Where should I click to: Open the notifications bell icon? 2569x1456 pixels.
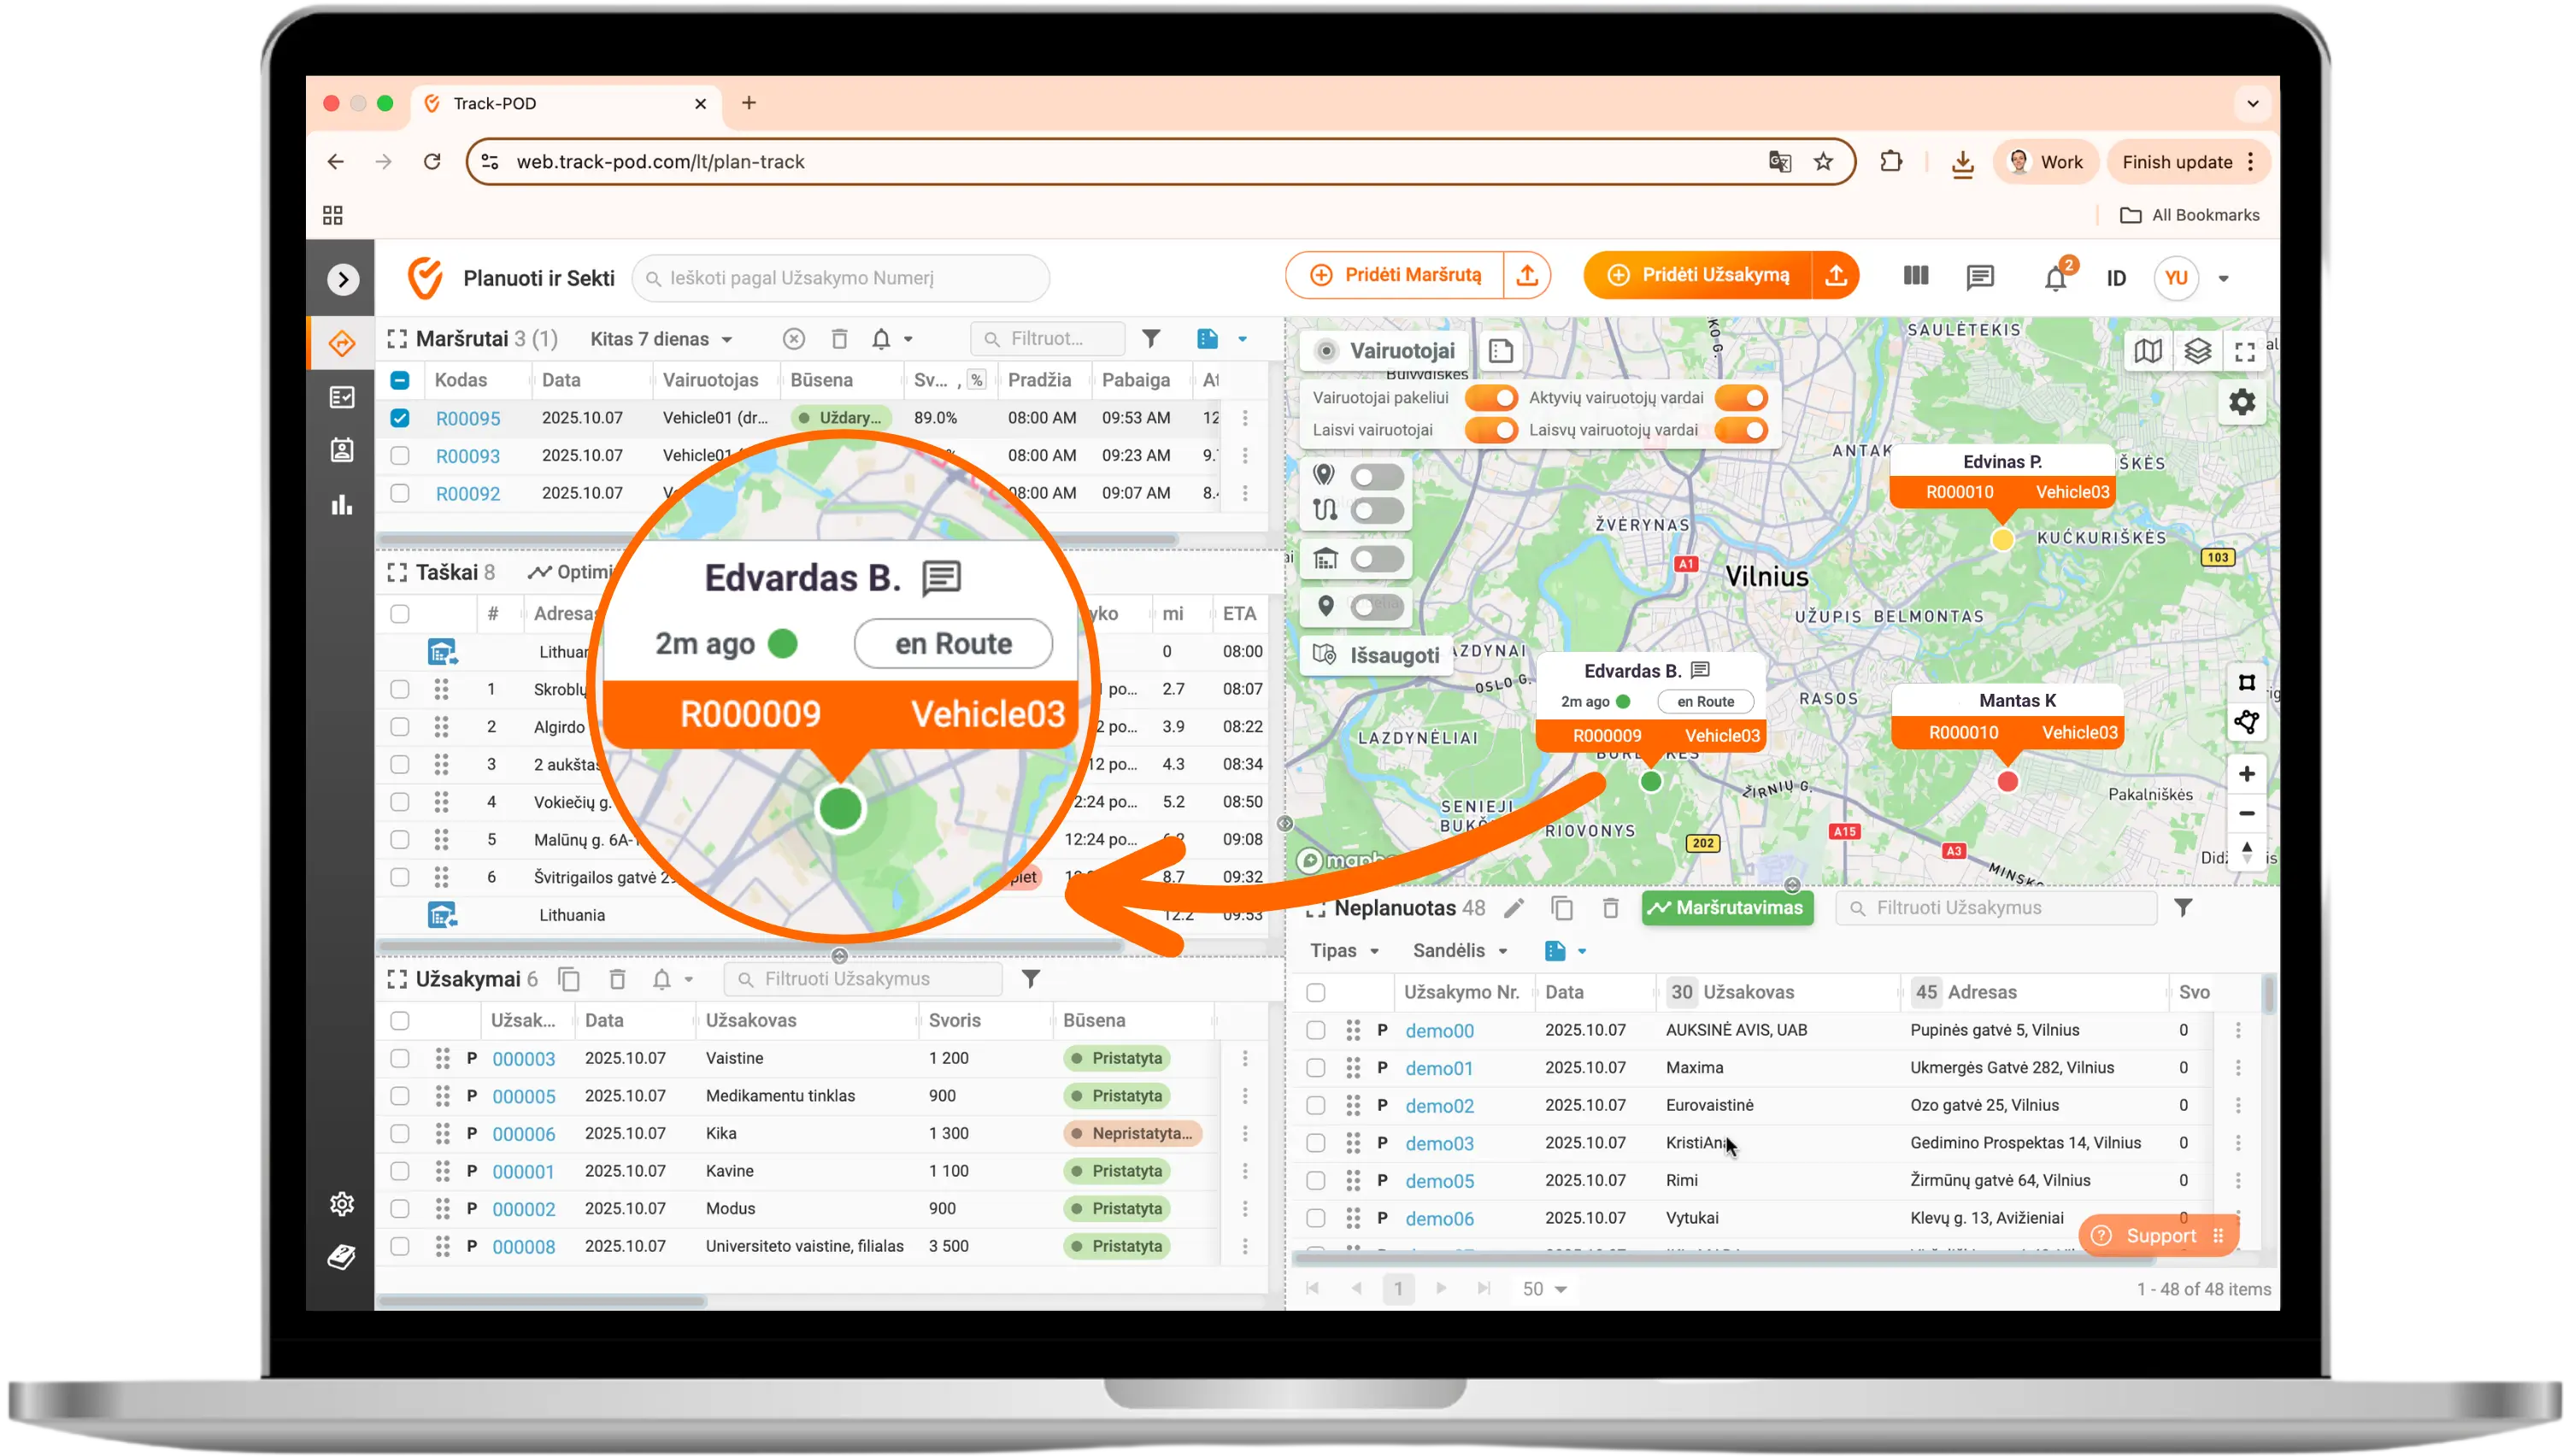[2055, 279]
